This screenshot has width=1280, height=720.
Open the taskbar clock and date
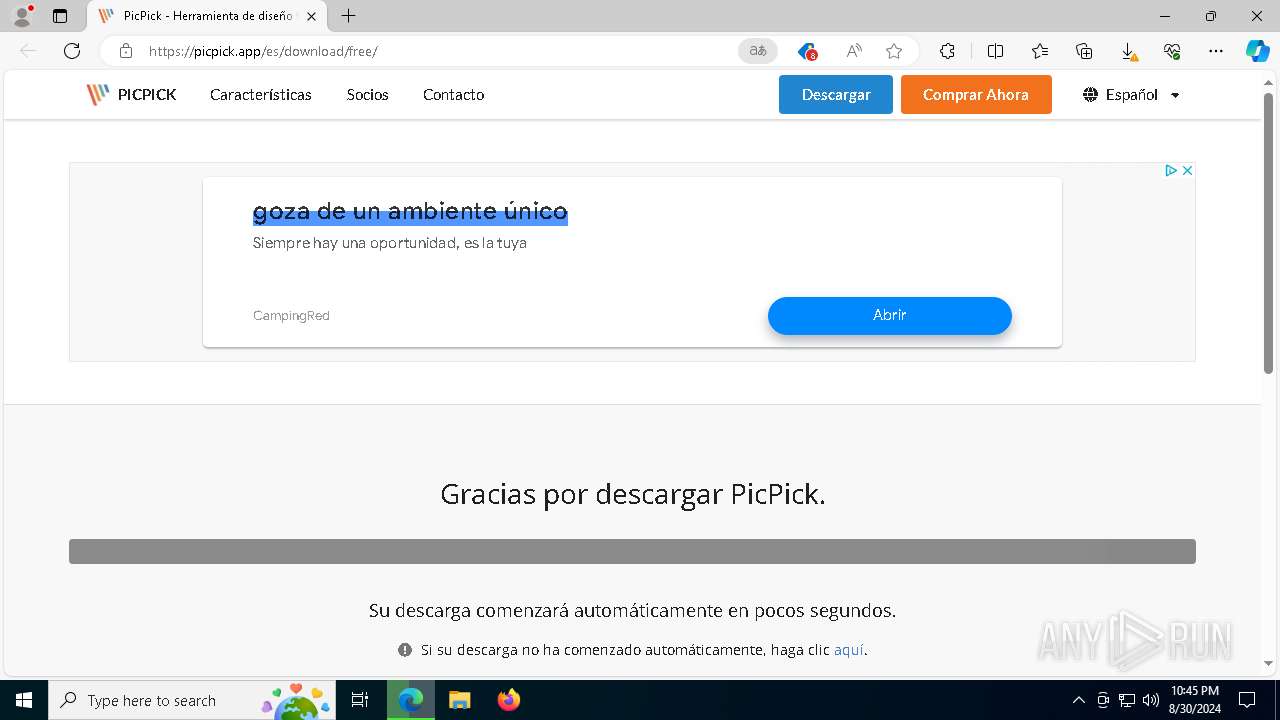(1195, 700)
